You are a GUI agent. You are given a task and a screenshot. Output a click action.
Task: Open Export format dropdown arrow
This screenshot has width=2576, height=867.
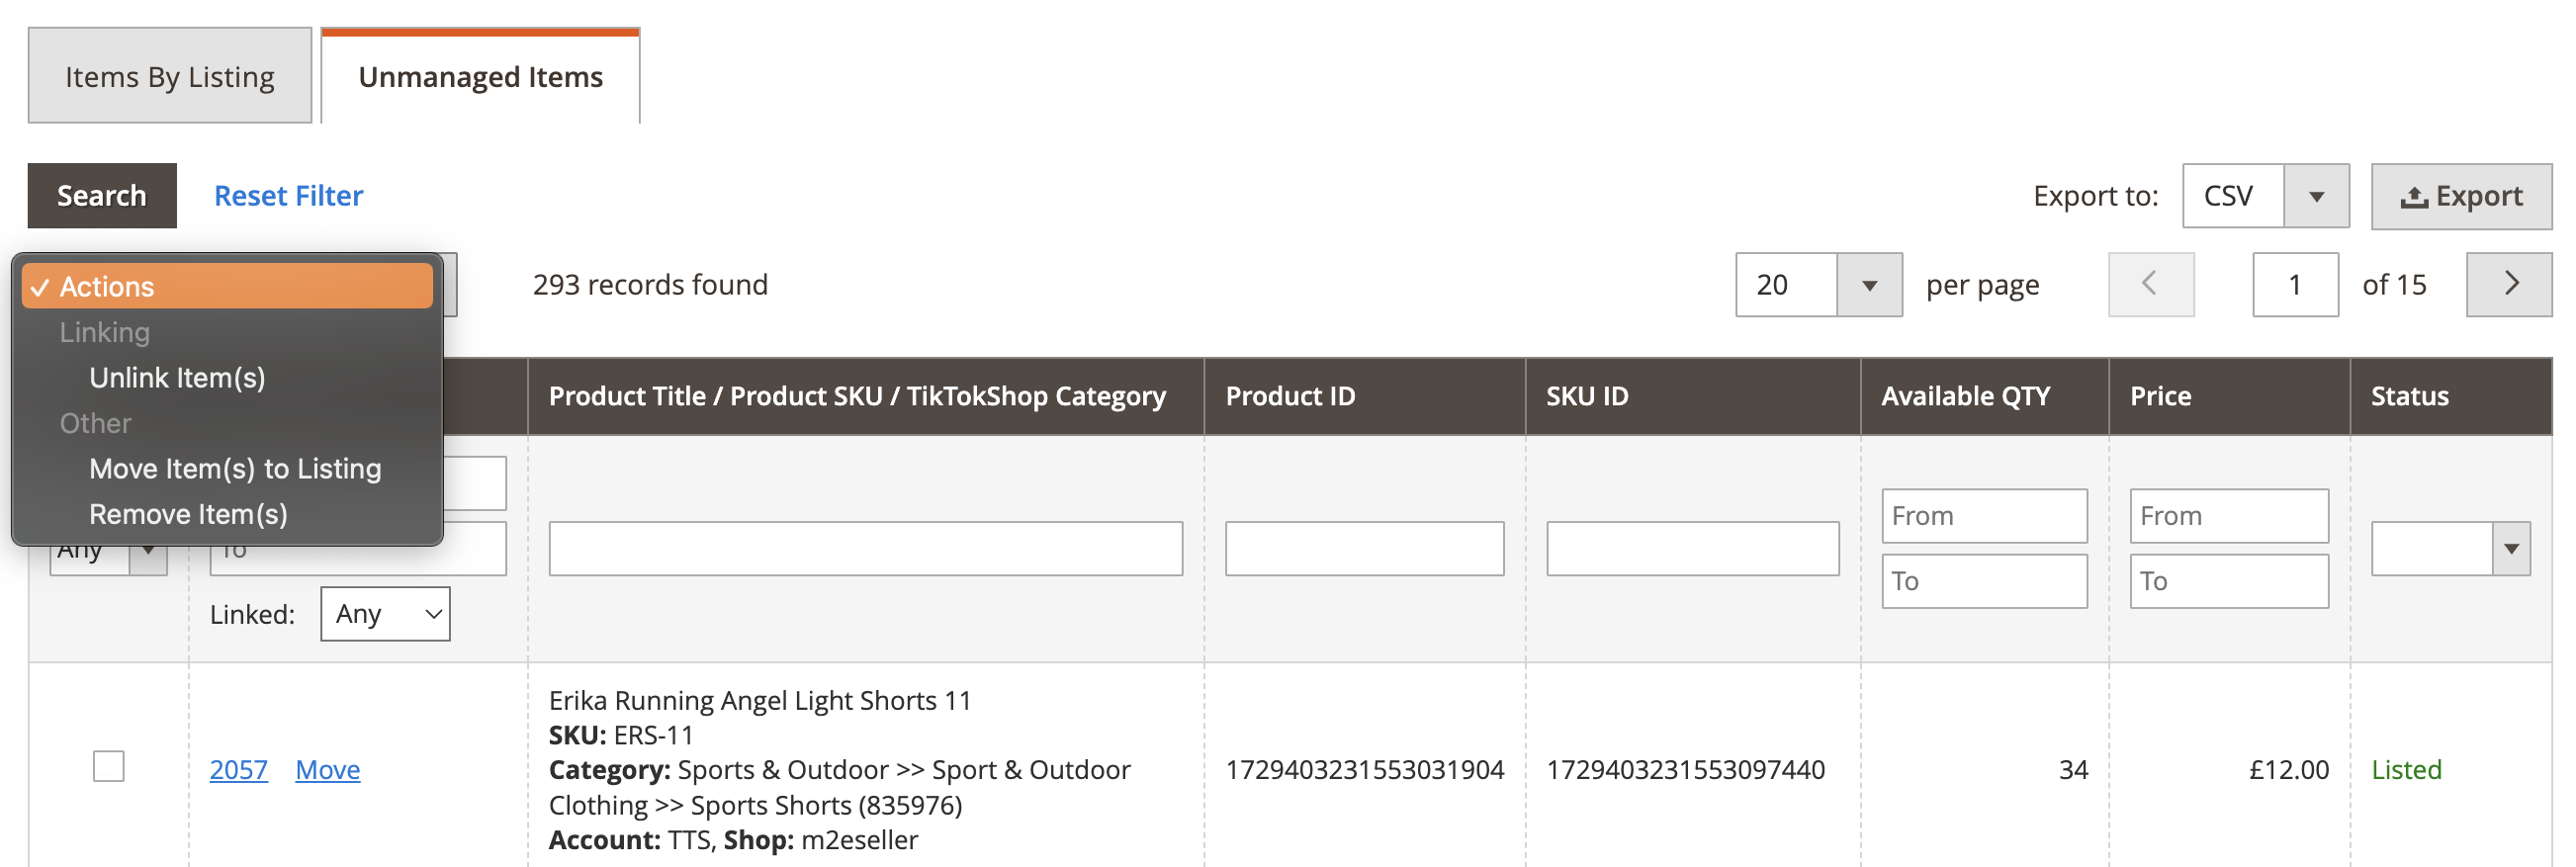point(2315,197)
